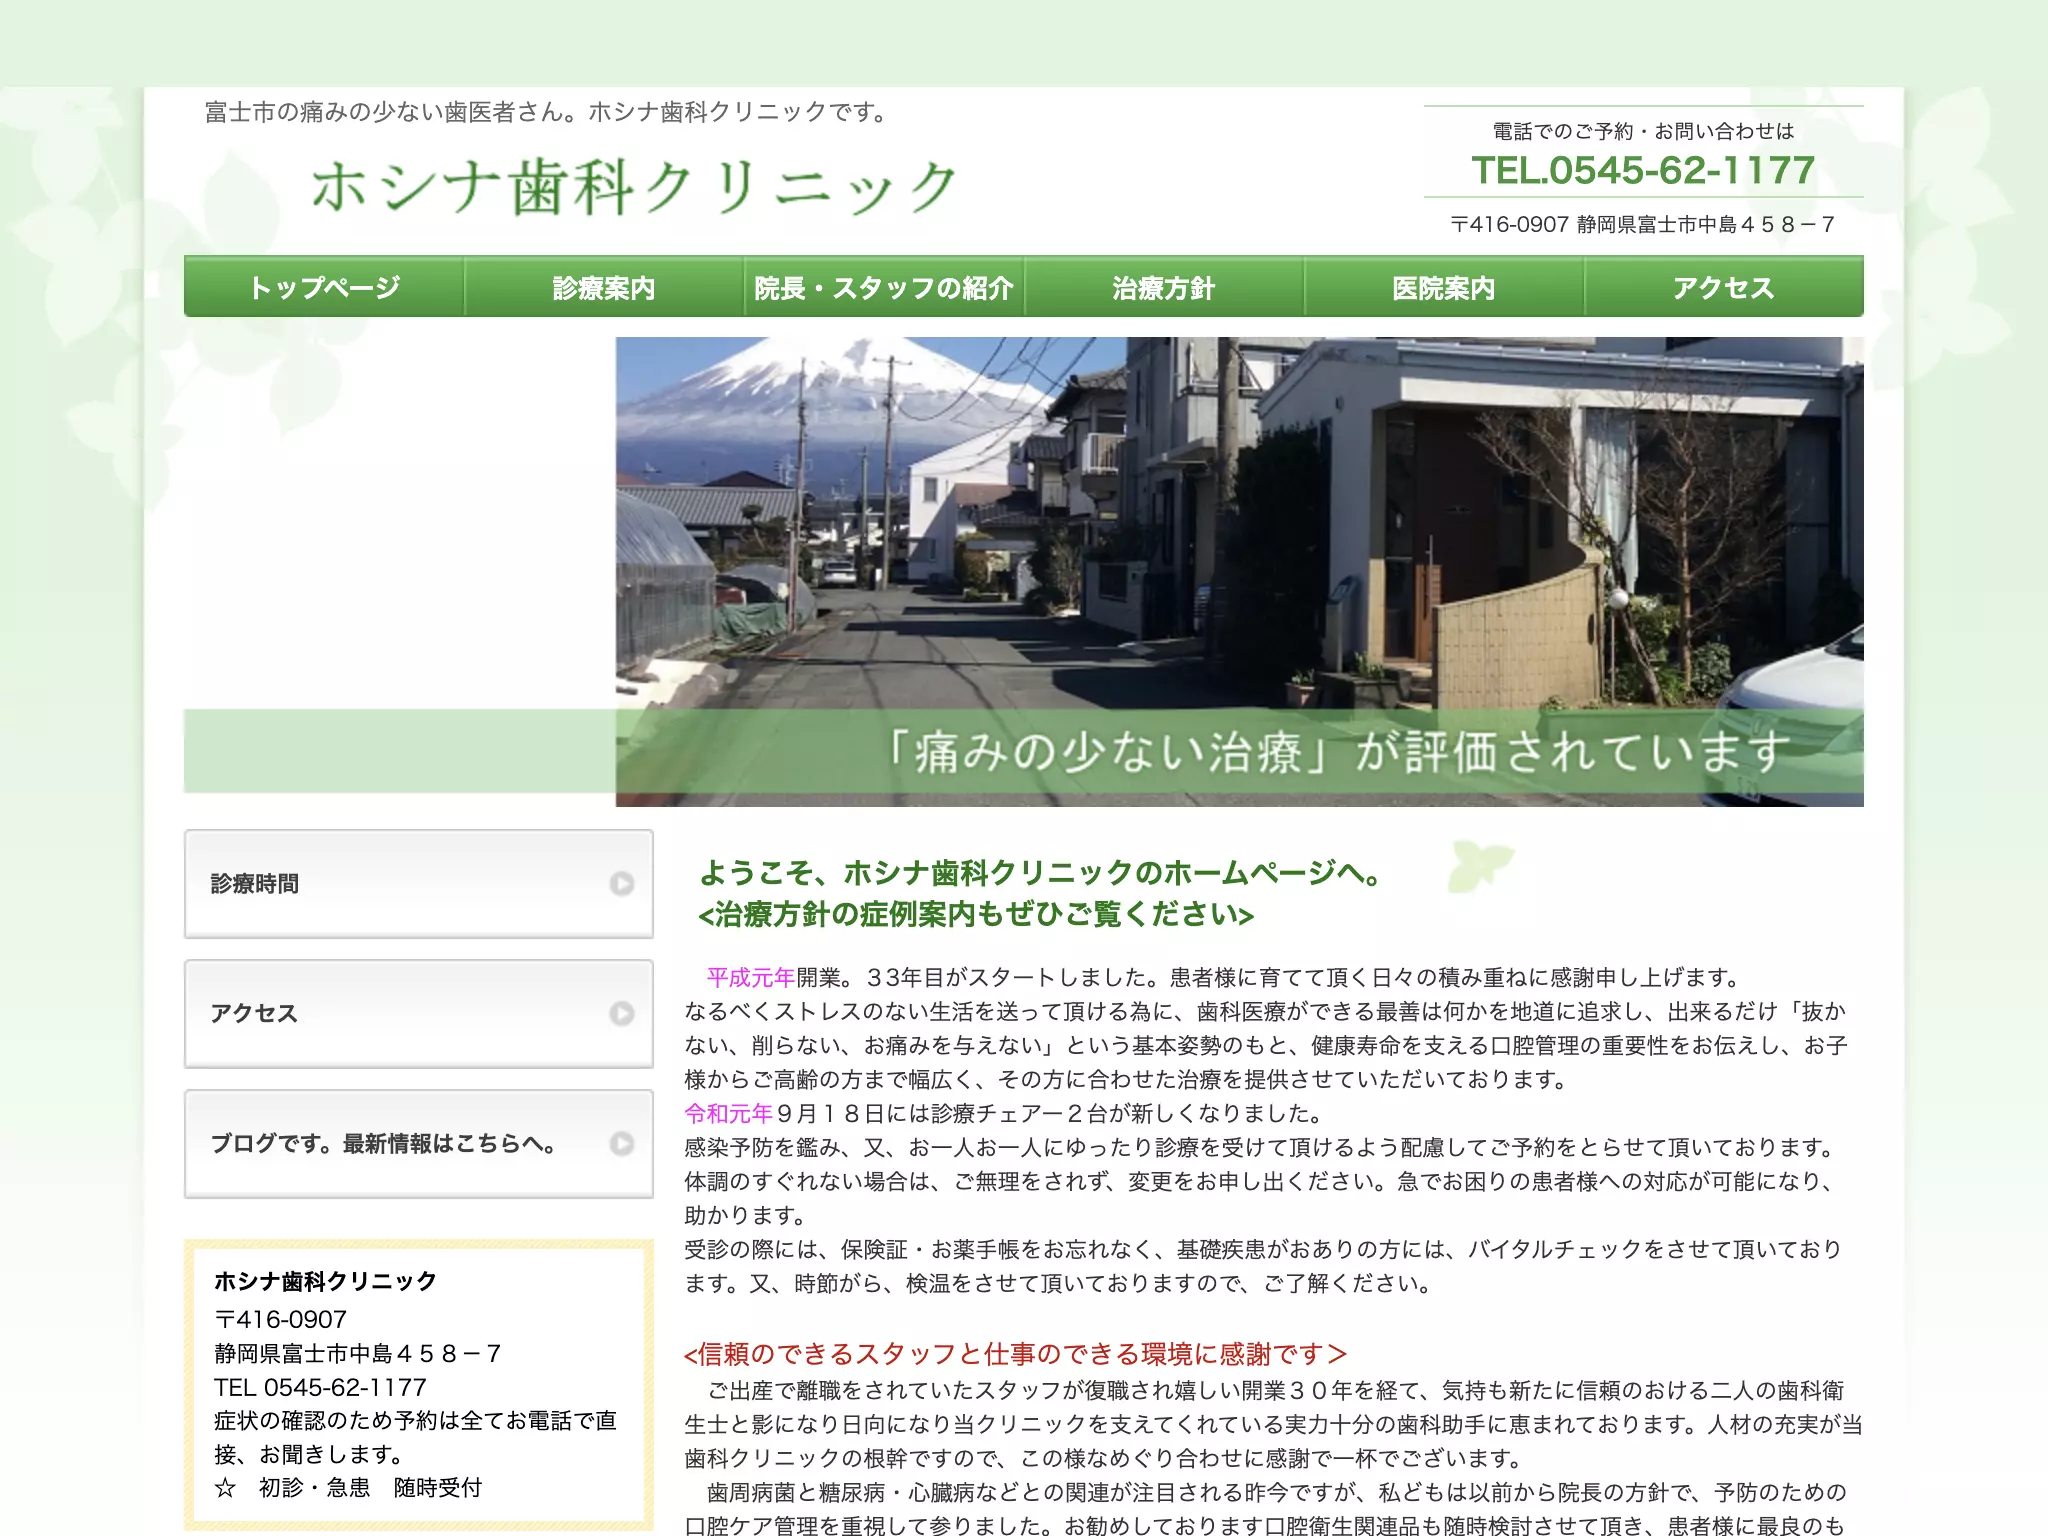Select the 治療方針 navigation tab
The width and height of the screenshot is (2048, 1536).
[x=1164, y=287]
